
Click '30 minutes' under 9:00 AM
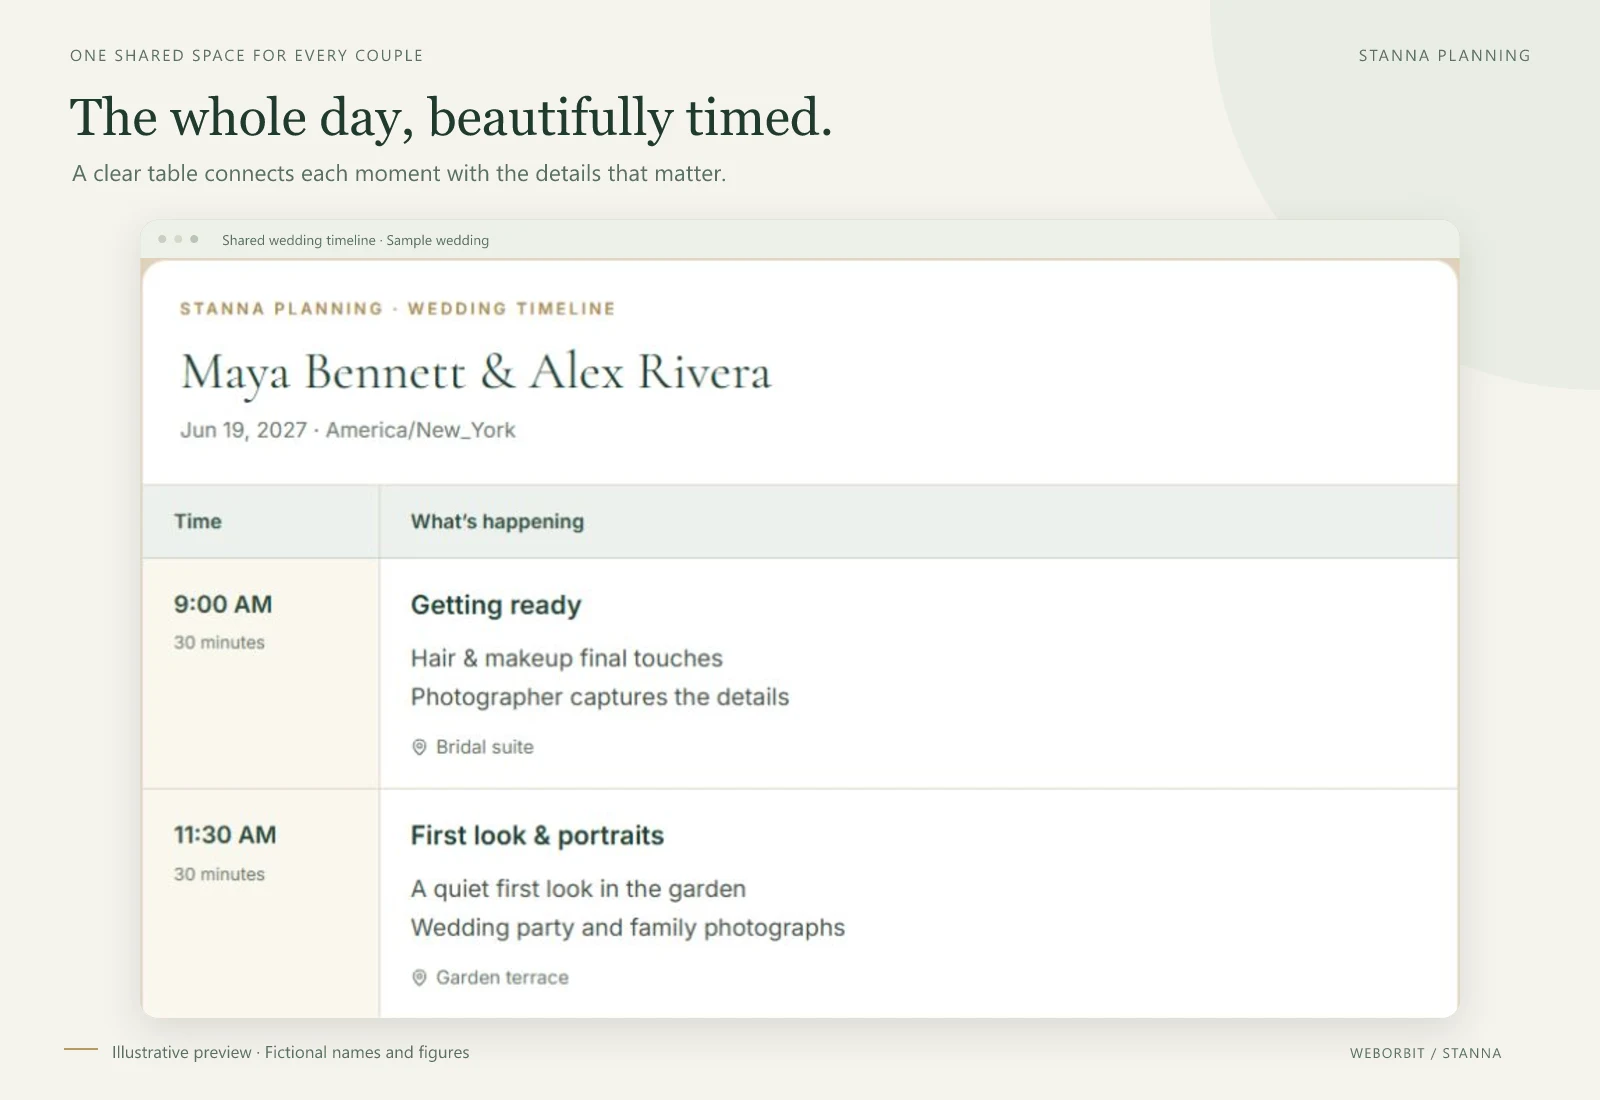pyautogui.click(x=219, y=642)
